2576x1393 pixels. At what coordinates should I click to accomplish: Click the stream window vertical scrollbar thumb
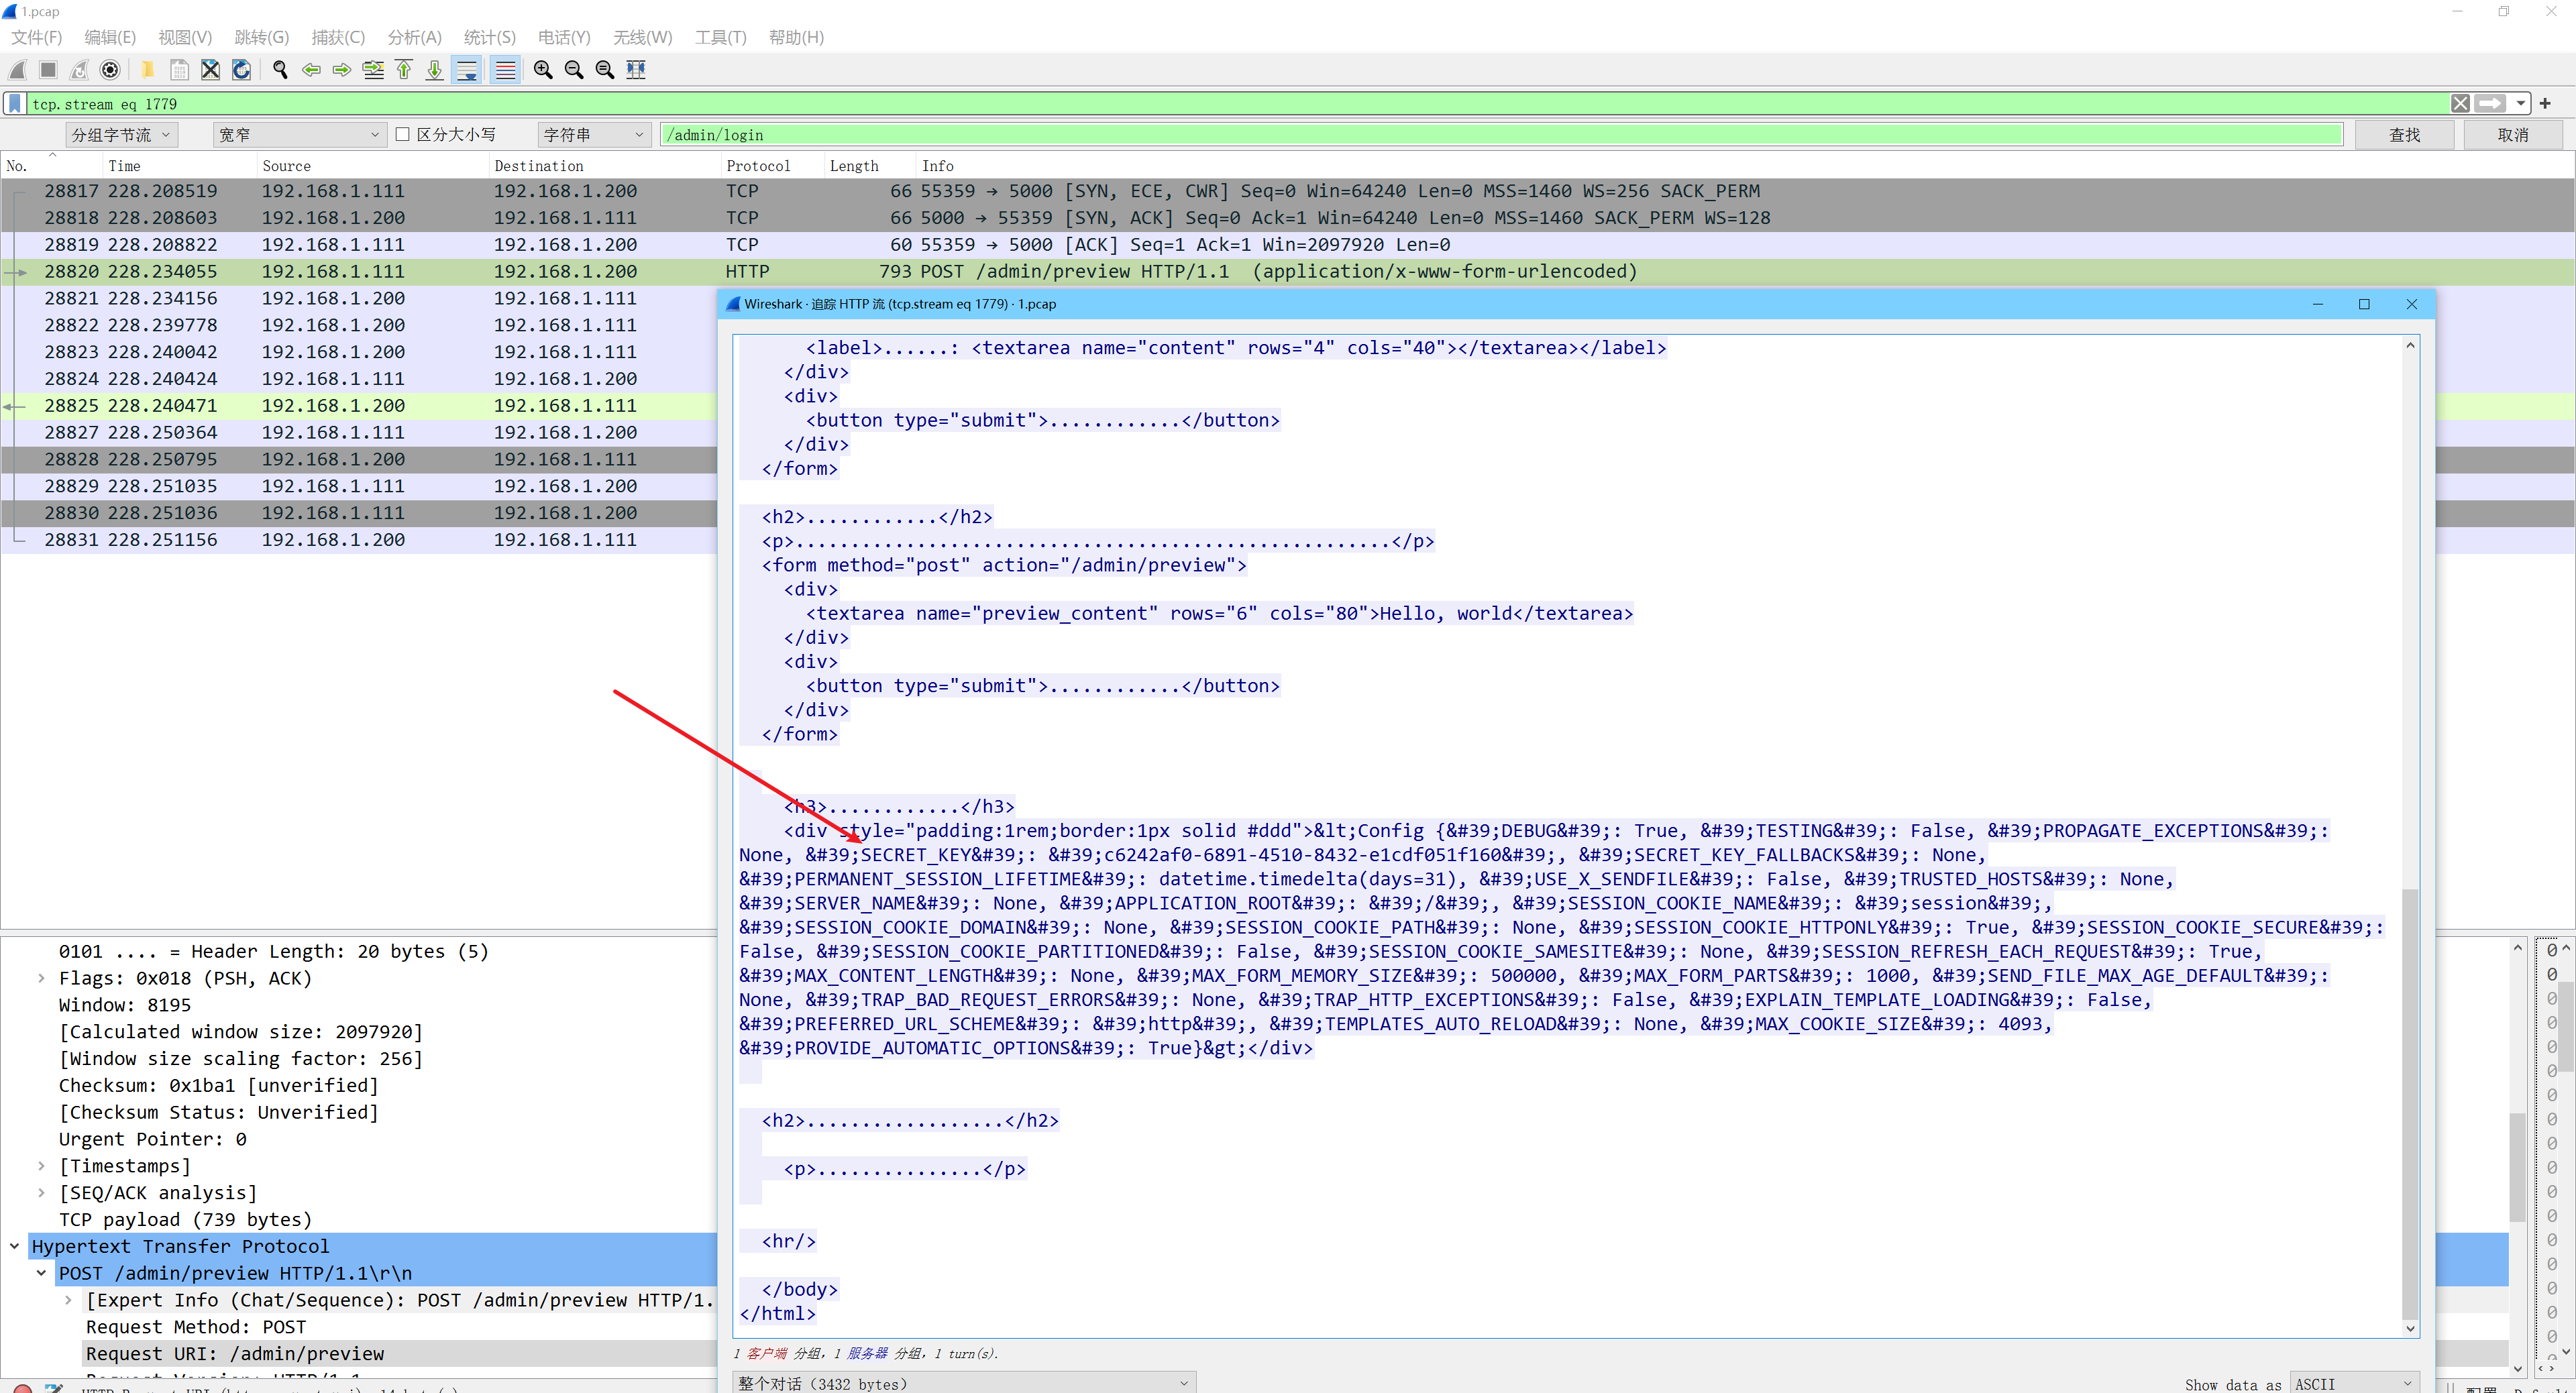pos(2410,1104)
